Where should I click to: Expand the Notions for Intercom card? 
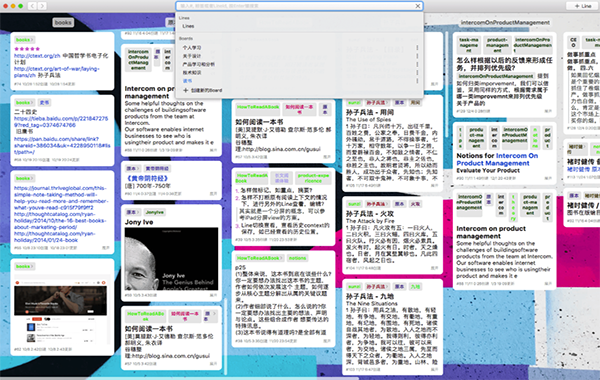tap(548, 178)
